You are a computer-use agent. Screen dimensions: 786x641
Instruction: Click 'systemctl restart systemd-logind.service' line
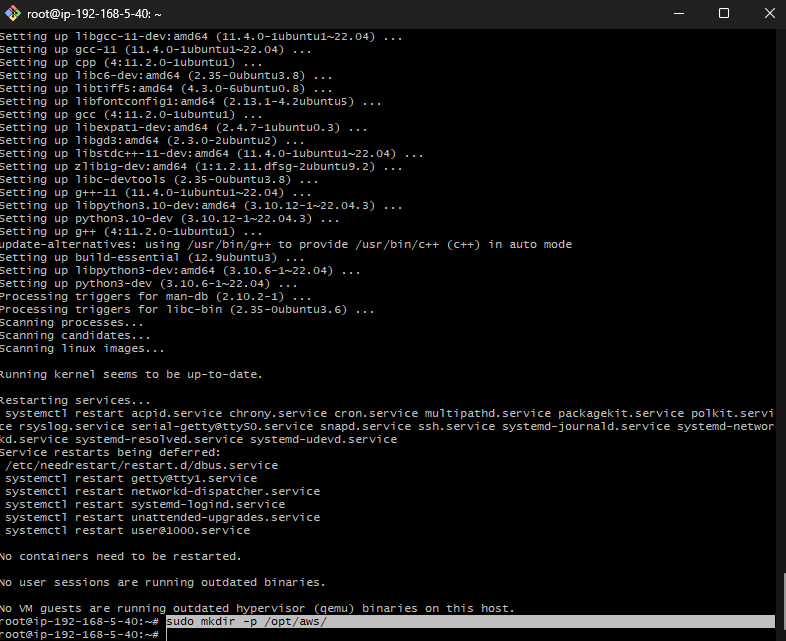coord(145,505)
